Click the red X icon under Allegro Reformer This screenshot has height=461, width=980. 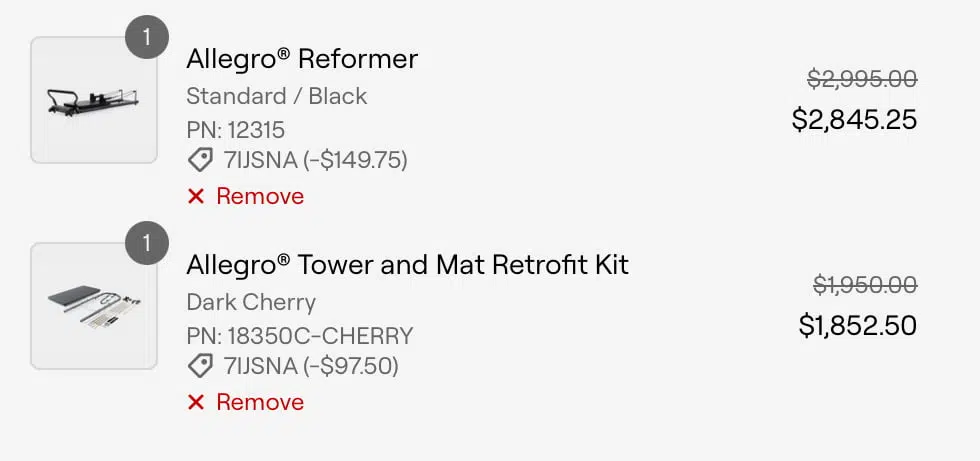[x=196, y=197]
